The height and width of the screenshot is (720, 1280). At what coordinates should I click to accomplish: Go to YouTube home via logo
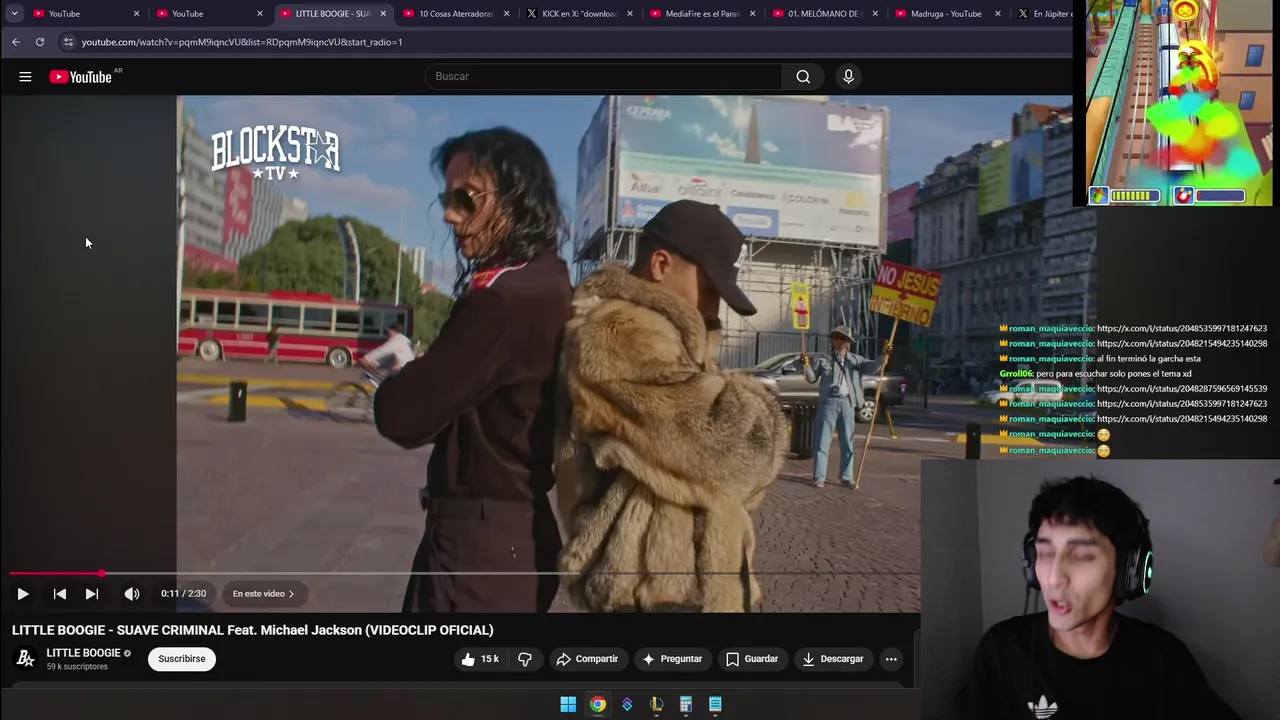coord(83,77)
